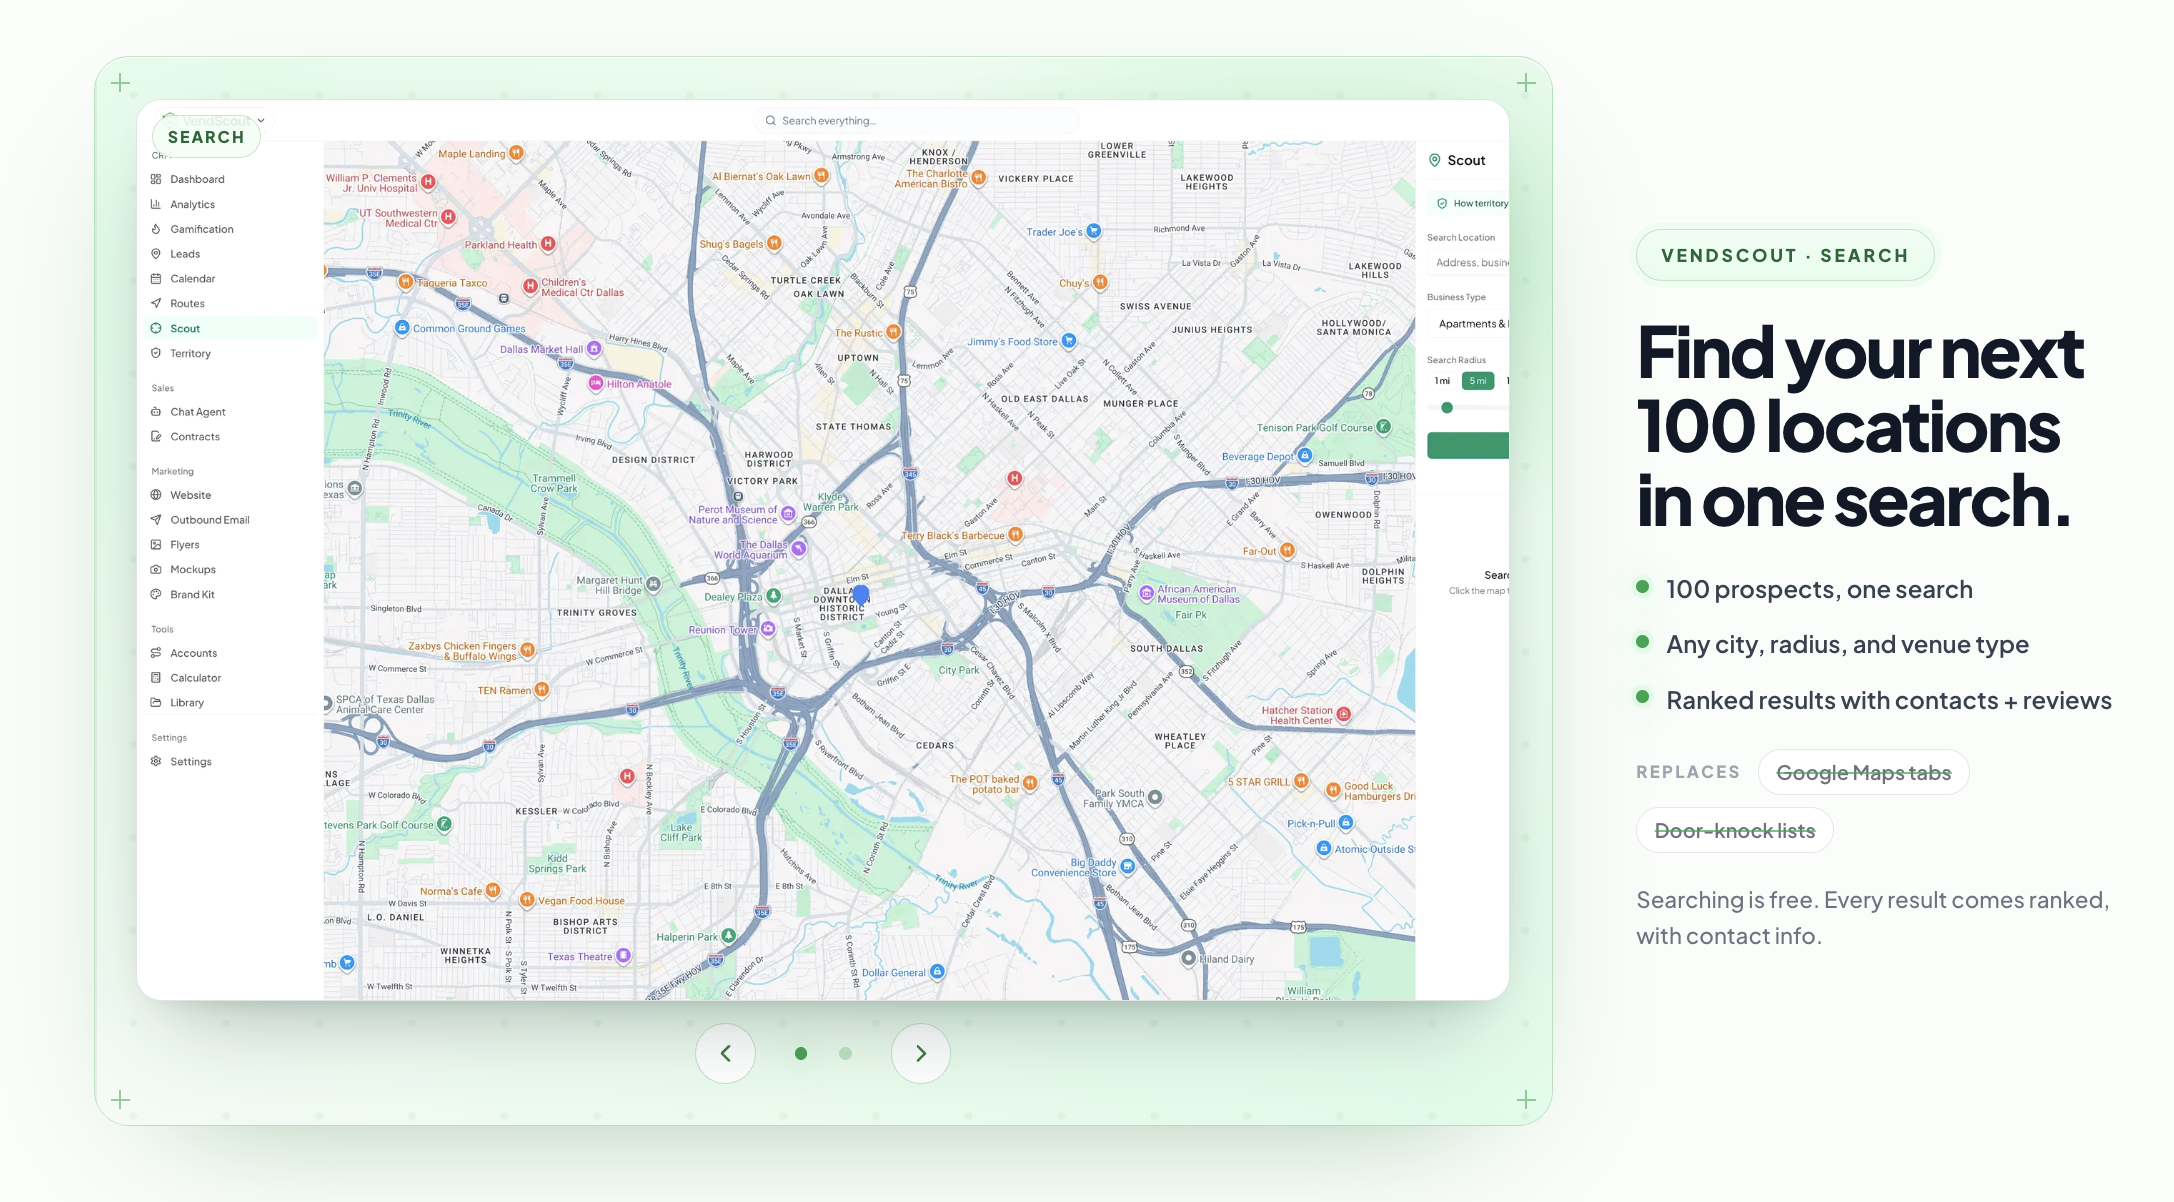Image resolution: width=2174 pixels, height=1202 pixels.
Task: Open the How territory info banner
Action: click(1468, 204)
